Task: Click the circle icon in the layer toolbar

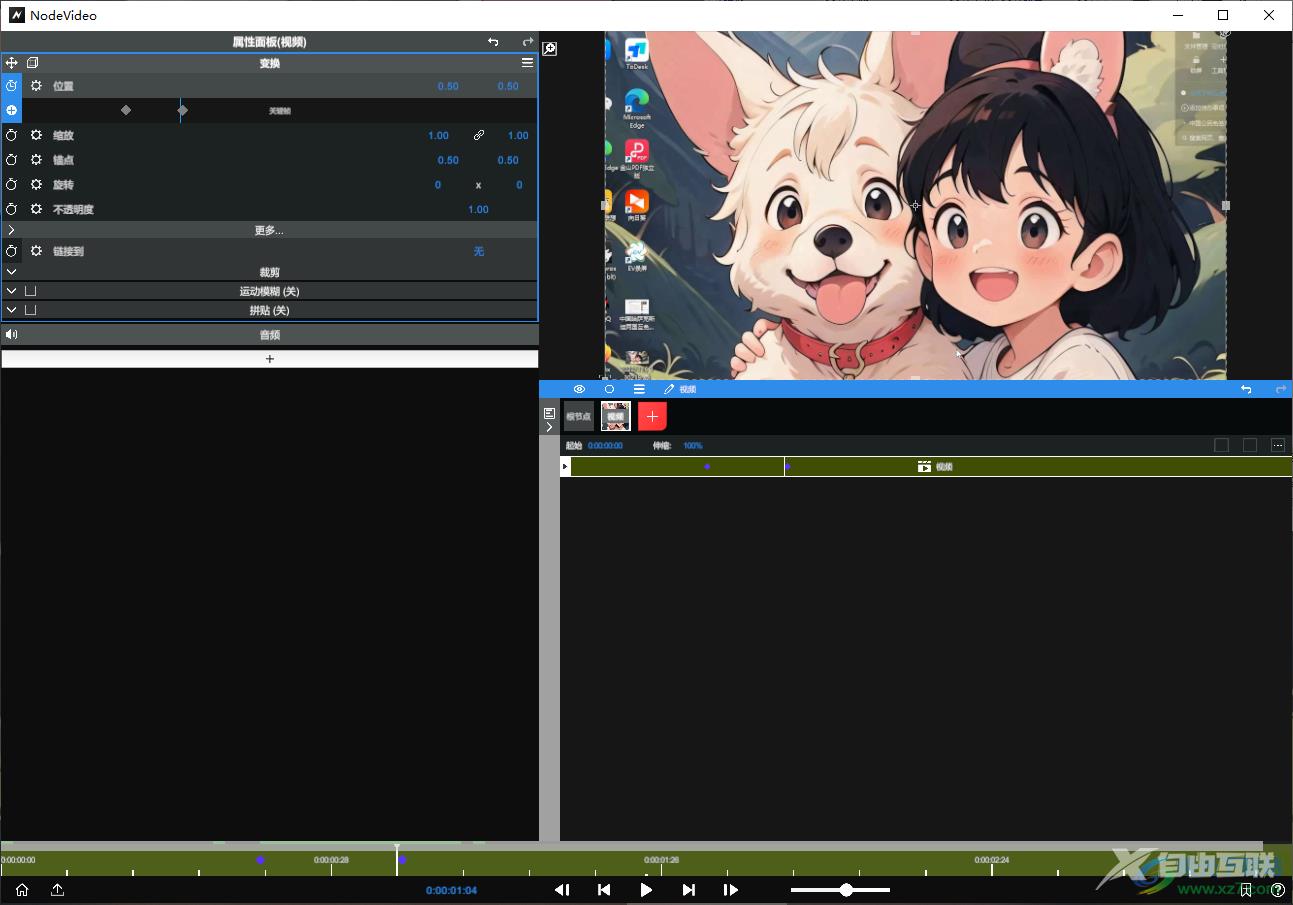Action: pyautogui.click(x=609, y=389)
